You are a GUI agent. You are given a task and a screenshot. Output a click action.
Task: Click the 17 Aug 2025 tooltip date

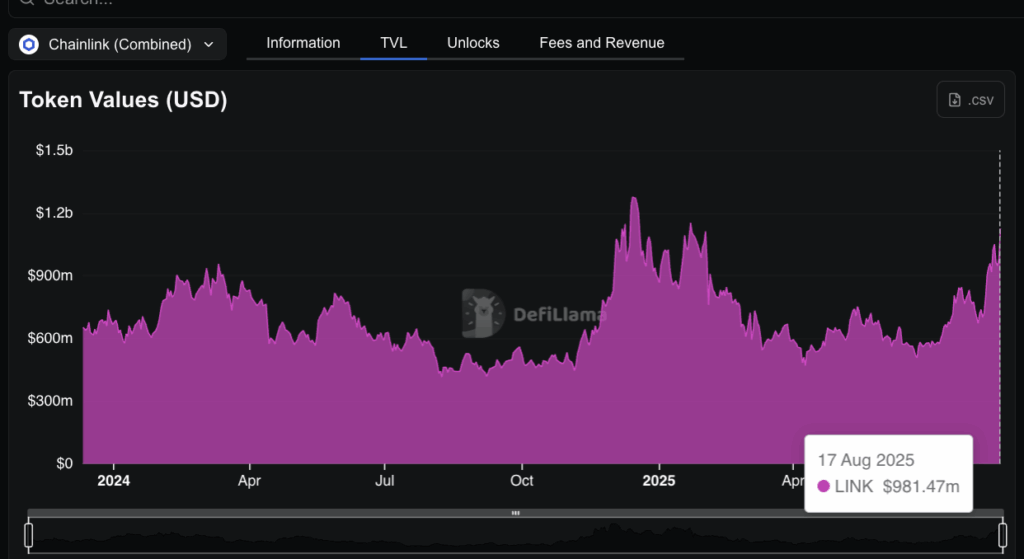coord(866,460)
